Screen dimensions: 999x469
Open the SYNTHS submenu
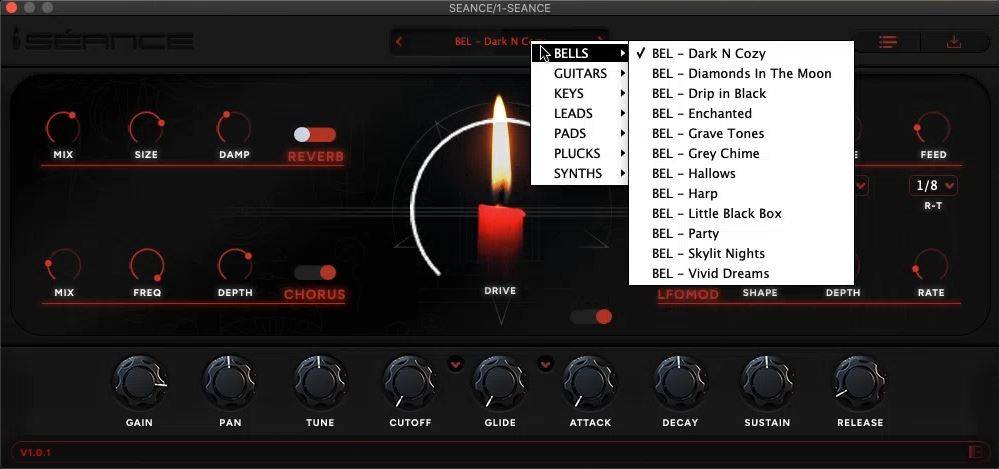(x=580, y=173)
